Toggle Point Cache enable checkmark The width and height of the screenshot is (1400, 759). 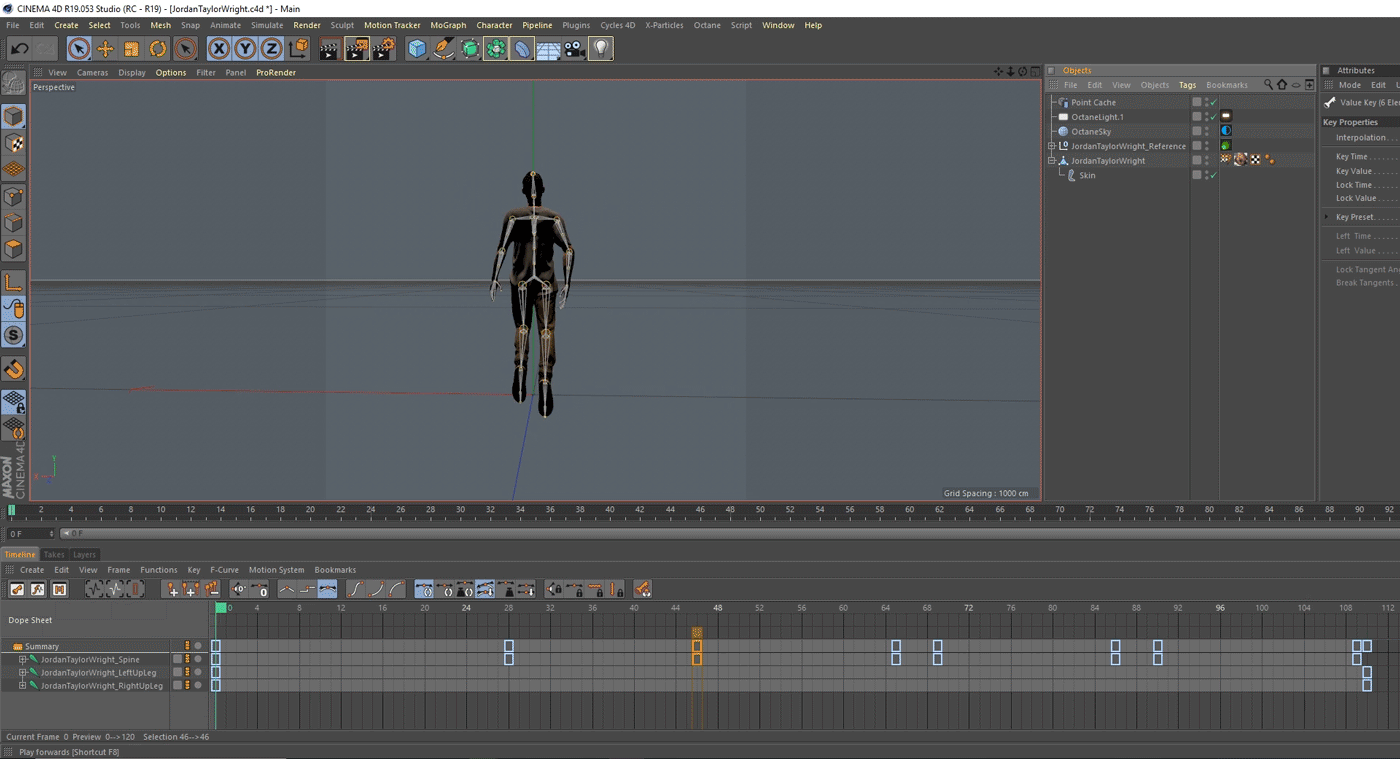[x=1213, y=103]
